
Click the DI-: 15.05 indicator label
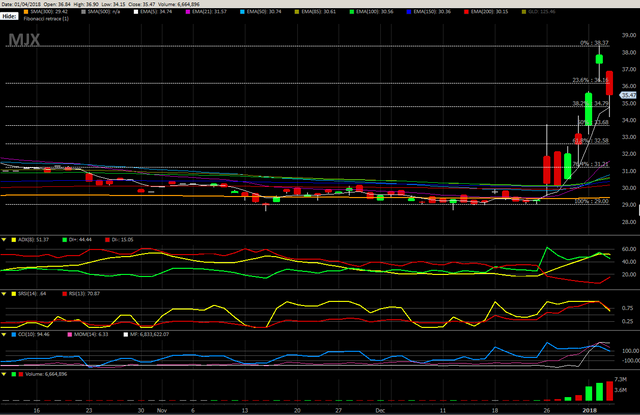[x=122, y=240]
